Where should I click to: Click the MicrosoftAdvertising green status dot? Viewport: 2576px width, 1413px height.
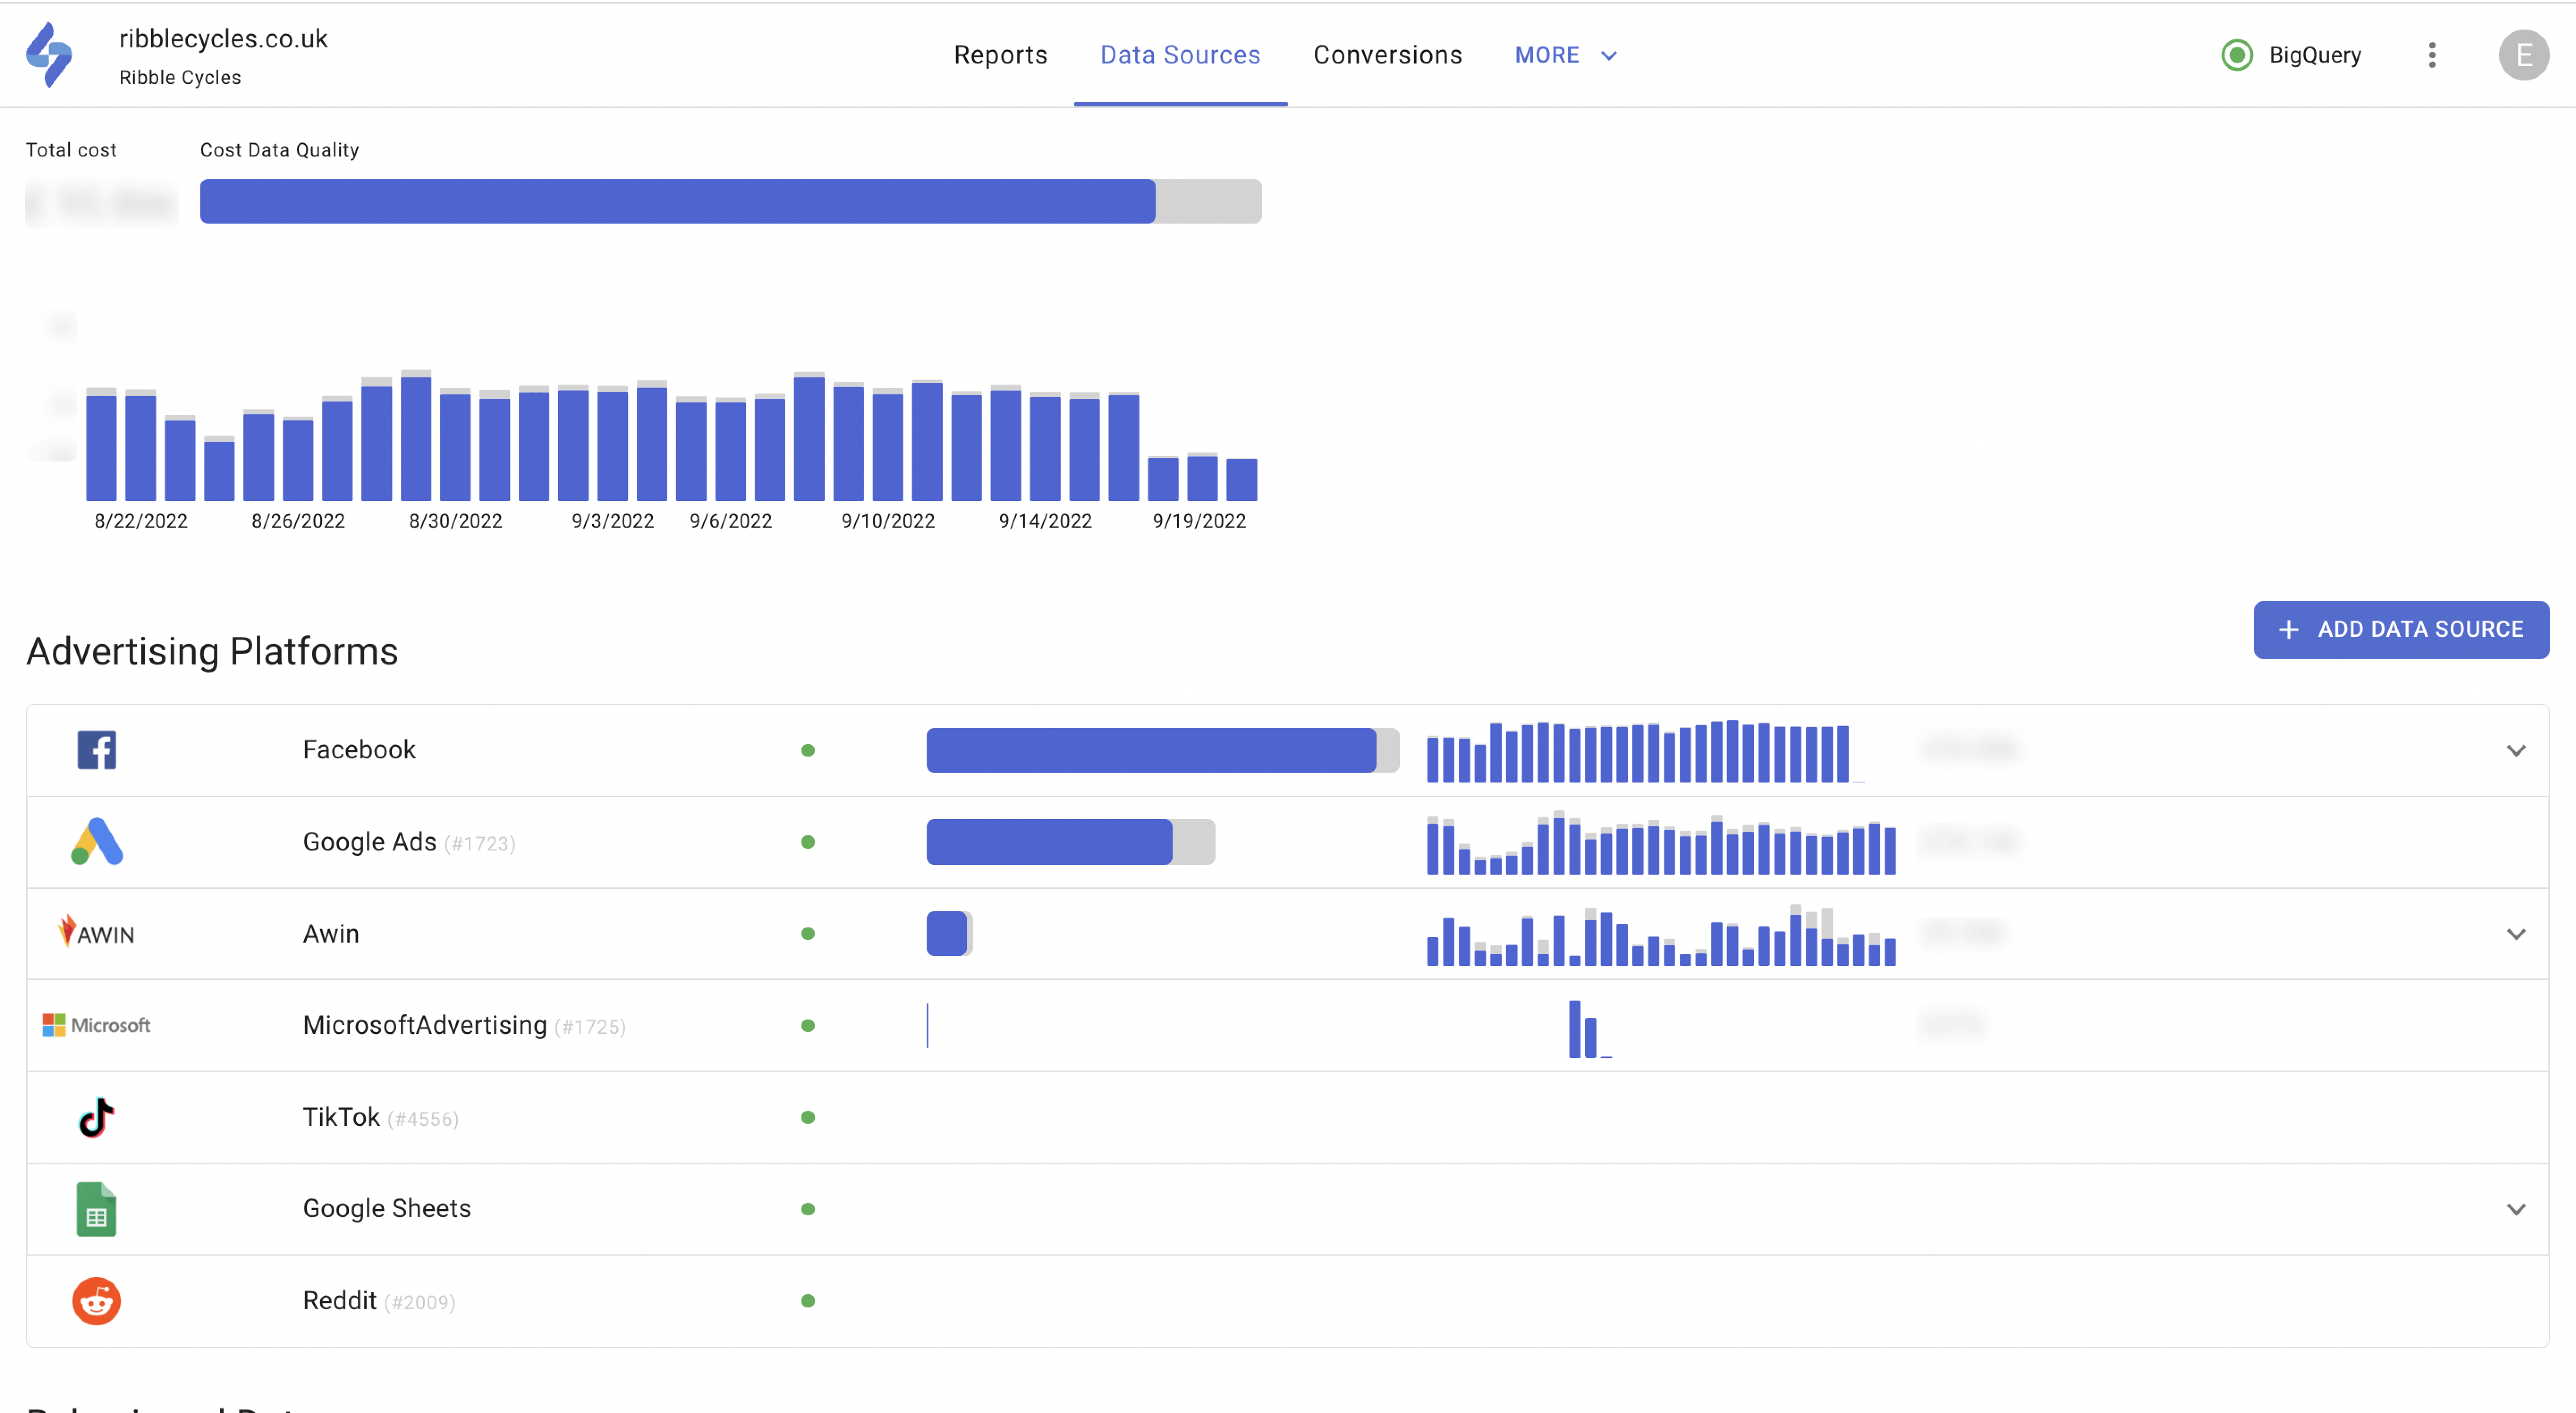click(808, 1026)
